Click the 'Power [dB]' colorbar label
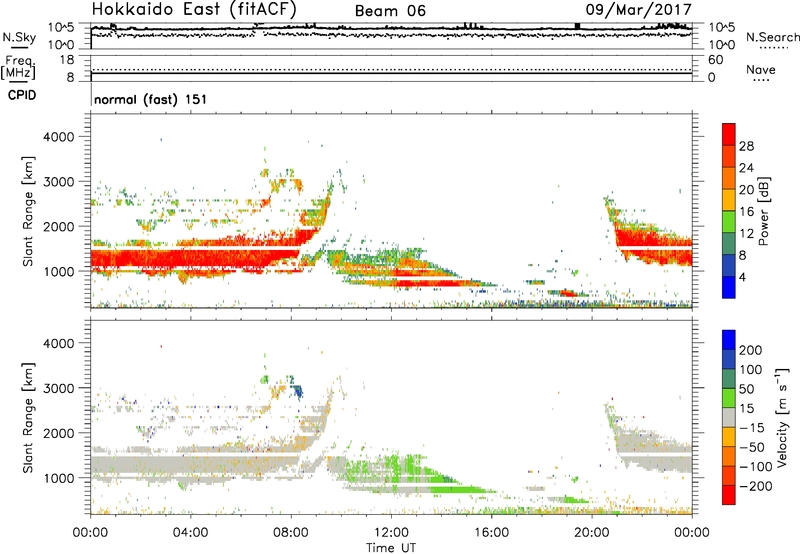The height and width of the screenshot is (554, 800). click(x=763, y=211)
